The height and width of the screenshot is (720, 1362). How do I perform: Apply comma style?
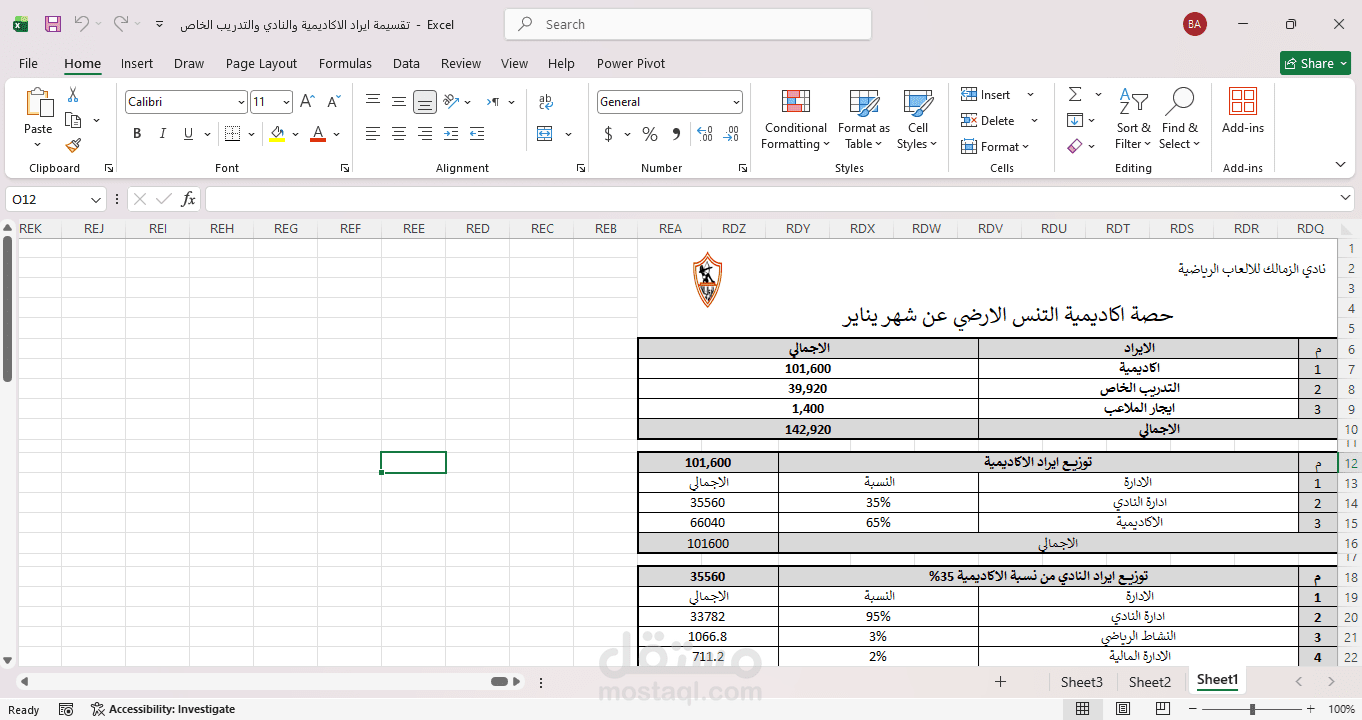676,134
